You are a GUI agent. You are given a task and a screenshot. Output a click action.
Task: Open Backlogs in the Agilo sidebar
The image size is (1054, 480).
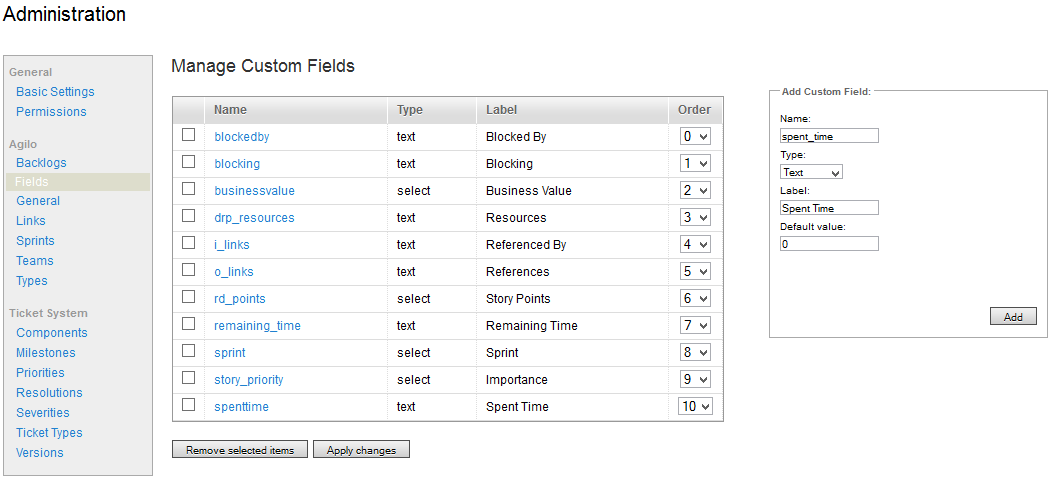(x=41, y=163)
